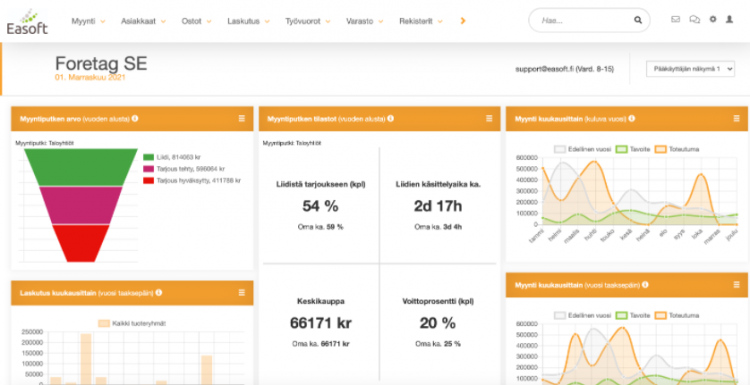
Task: Open Myynti kuukausittain (kuluva vuosi) panel menu
Action: tap(737, 119)
